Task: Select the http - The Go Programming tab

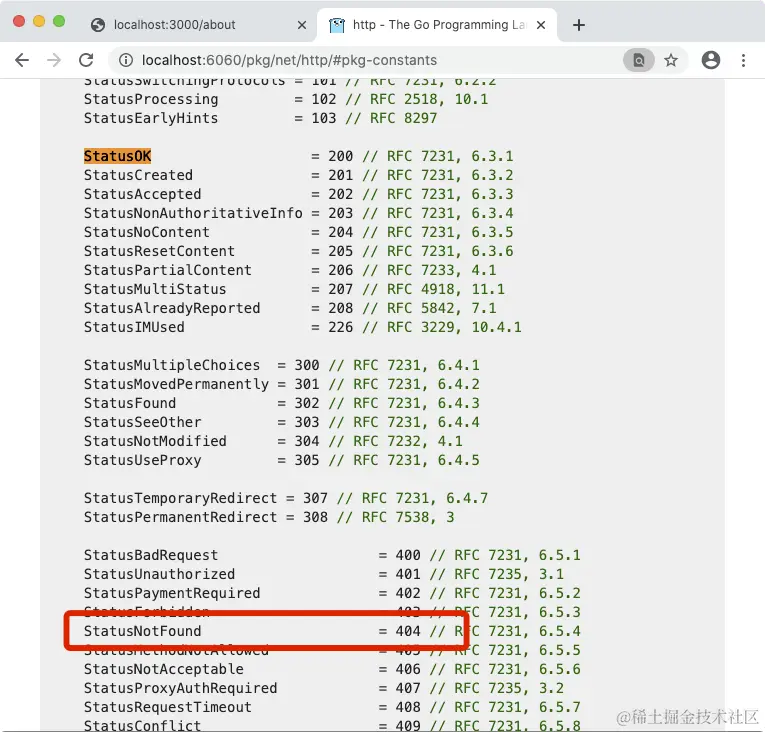Action: coord(437,25)
